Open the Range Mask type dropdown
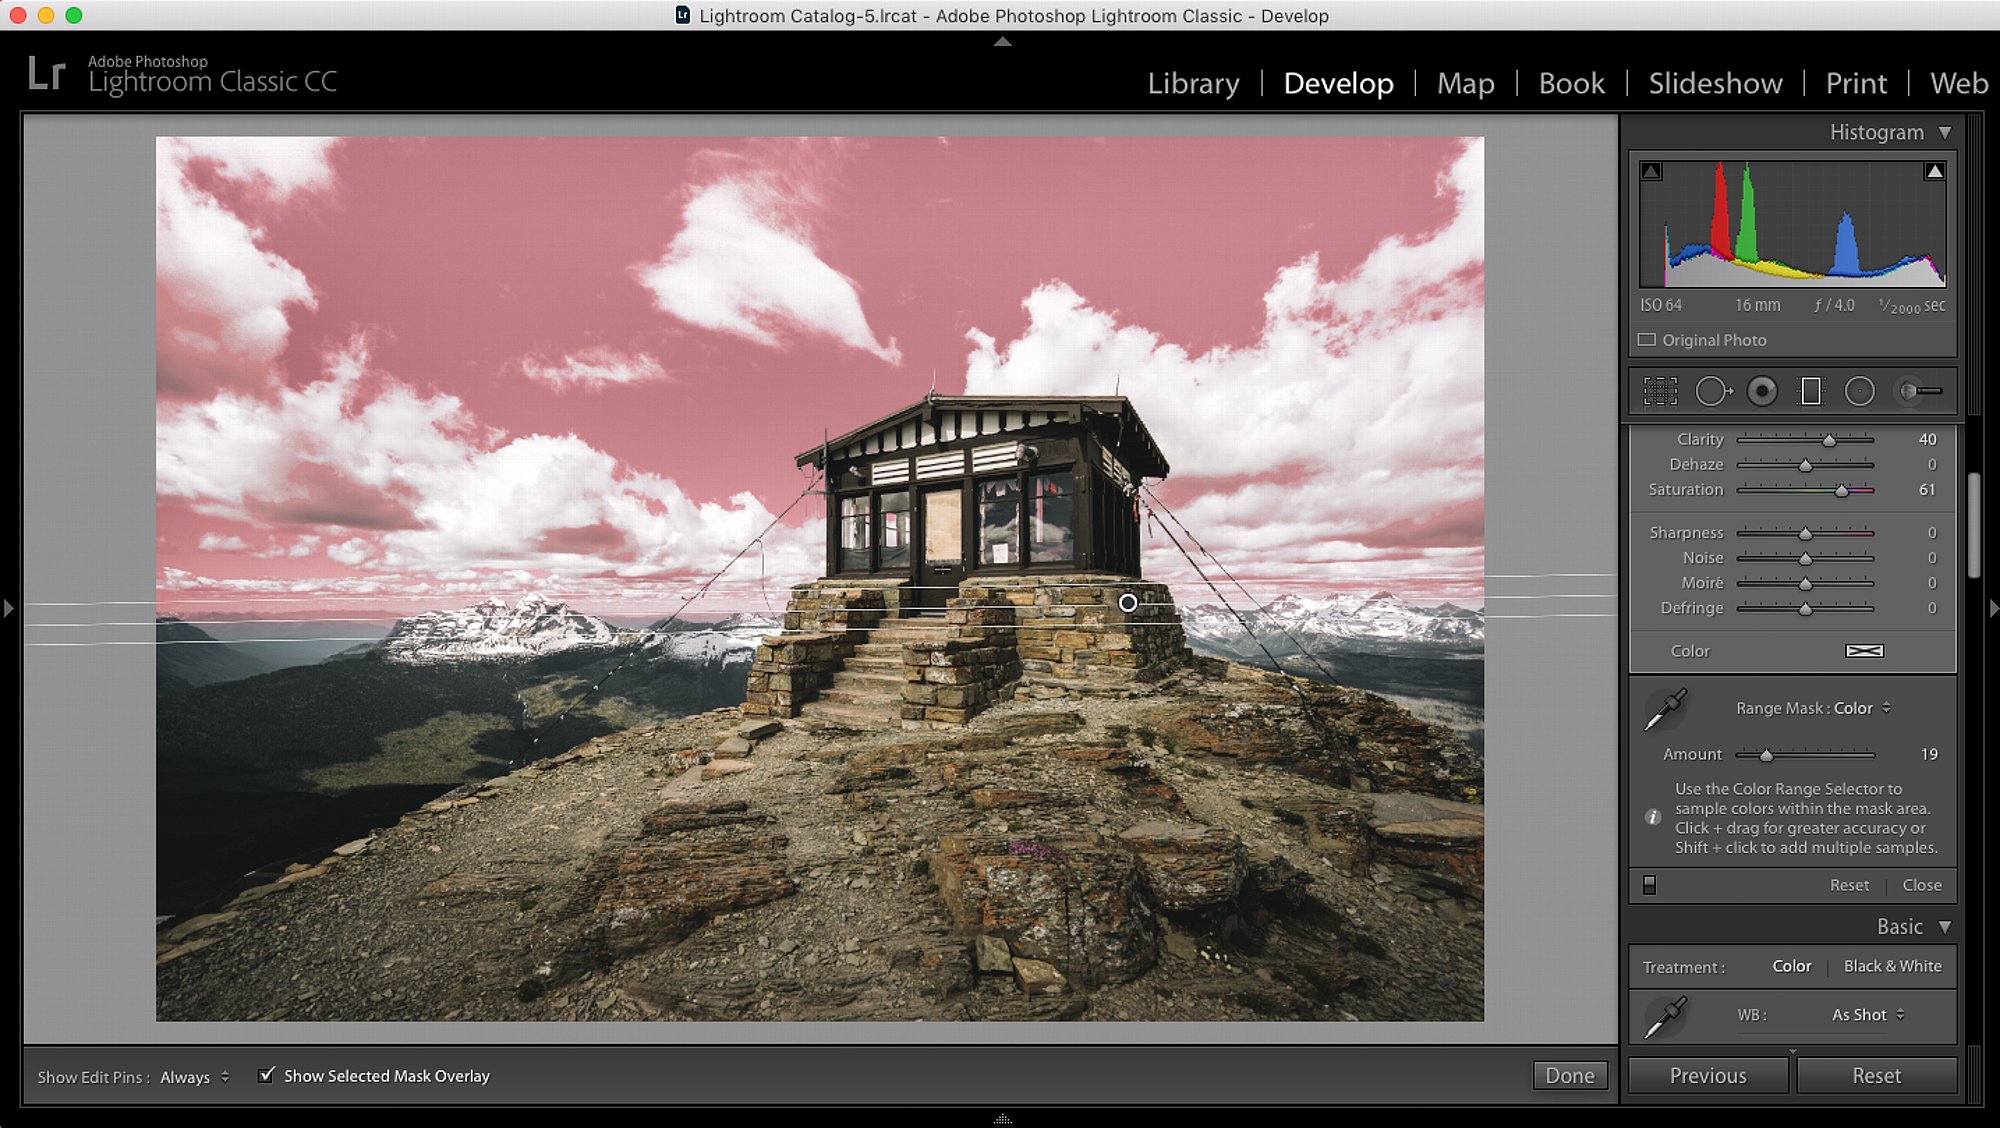Image resolution: width=2000 pixels, height=1128 pixels. tap(1862, 708)
